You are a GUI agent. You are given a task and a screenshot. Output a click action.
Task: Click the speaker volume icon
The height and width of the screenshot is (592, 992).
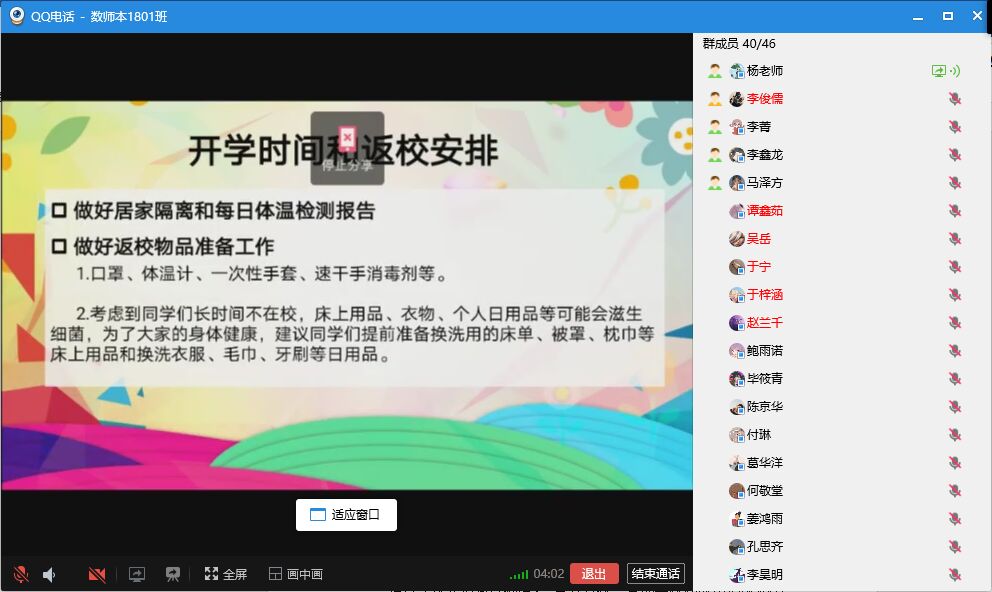pyautogui.click(x=49, y=574)
